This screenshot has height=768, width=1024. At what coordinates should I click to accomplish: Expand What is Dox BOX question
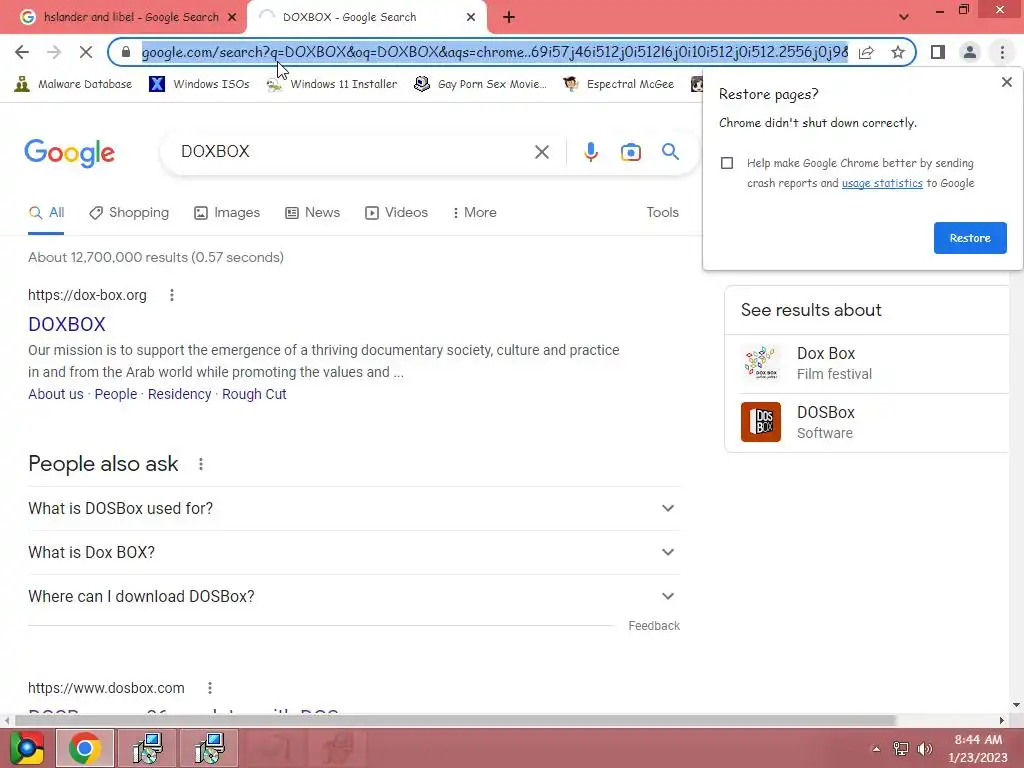point(354,552)
